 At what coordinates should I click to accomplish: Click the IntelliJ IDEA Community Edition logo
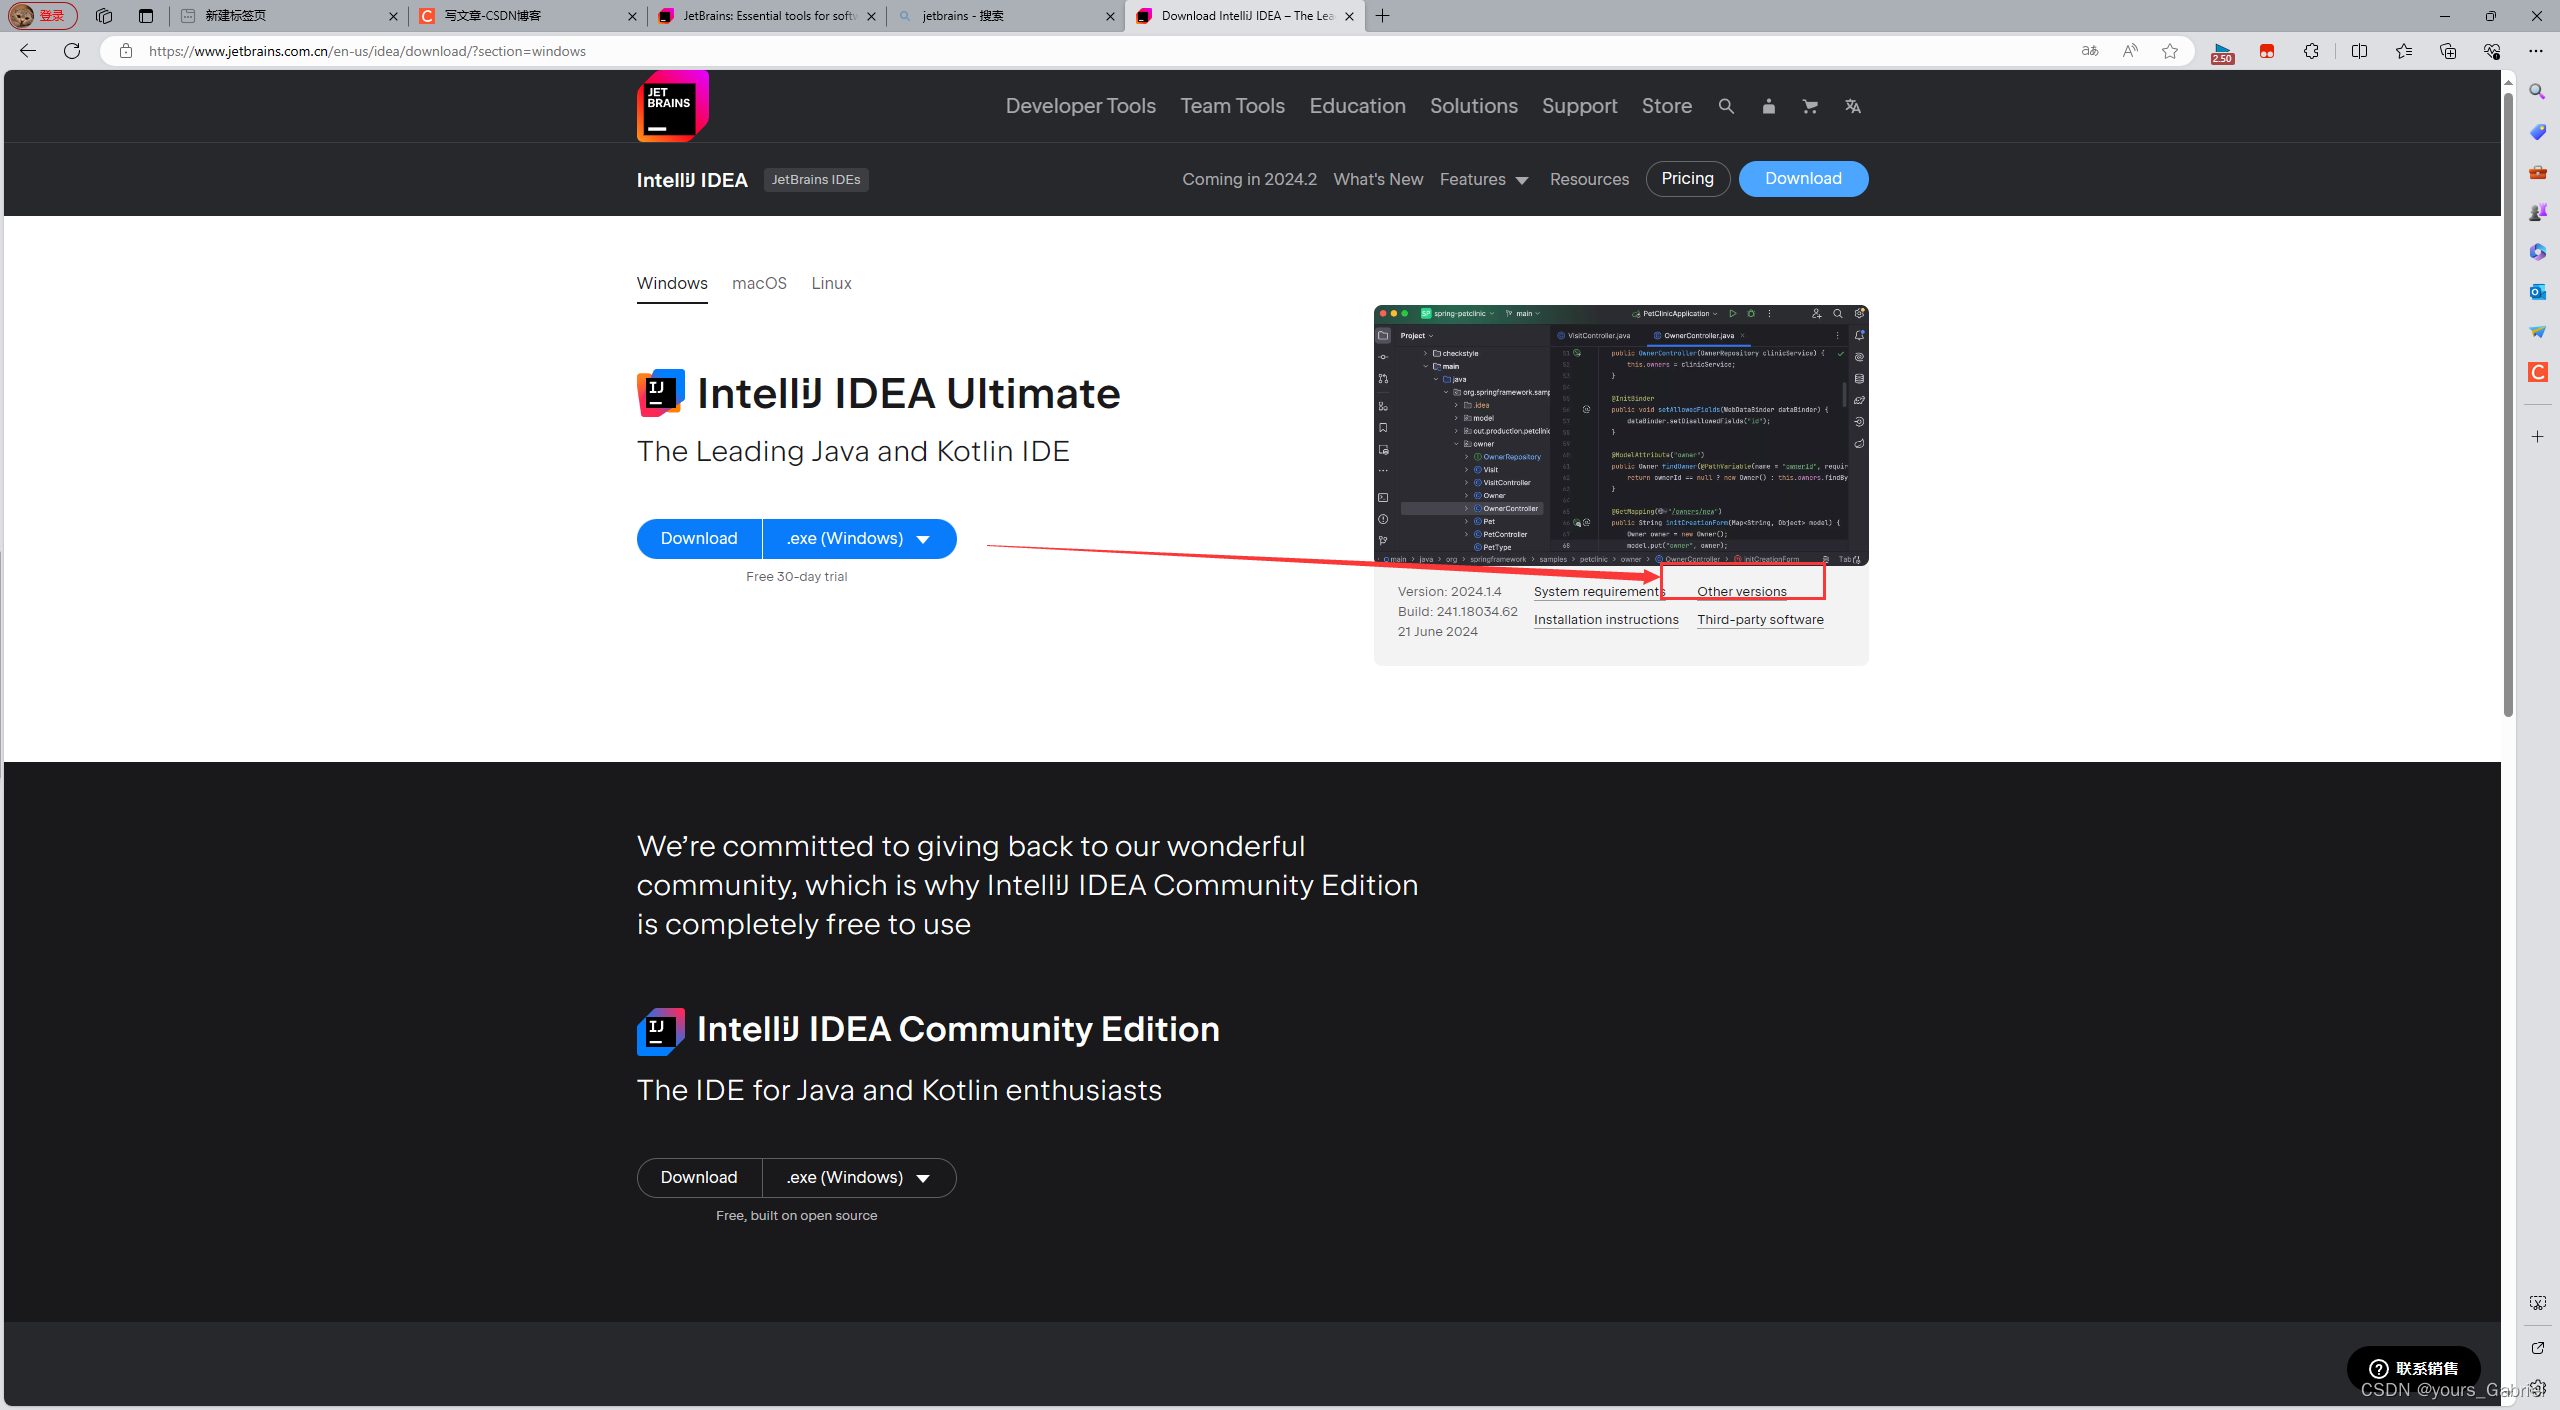pos(660,1031)
